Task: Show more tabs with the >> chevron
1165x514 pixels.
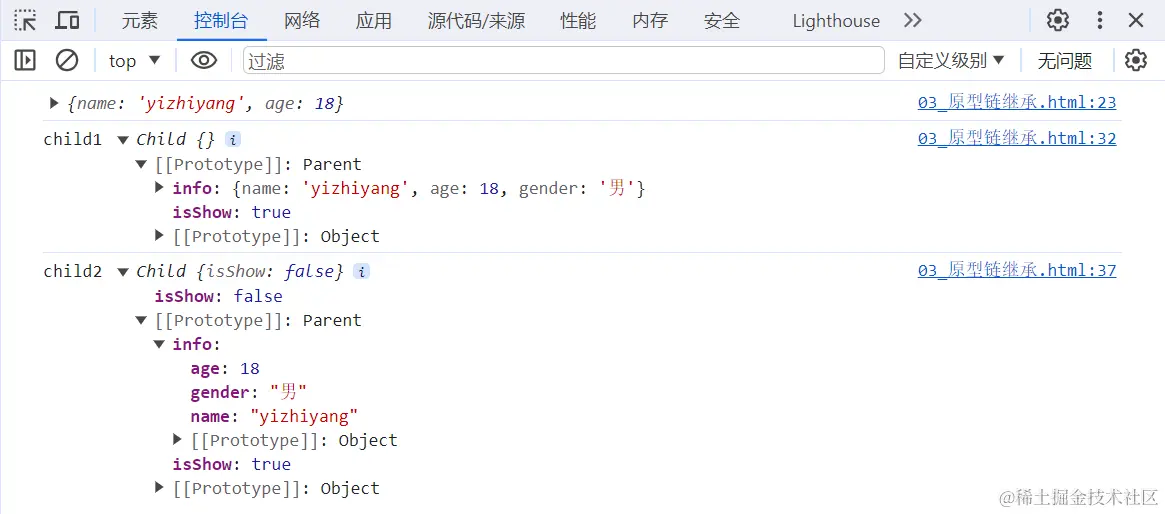Action: (x=912, y=20)
